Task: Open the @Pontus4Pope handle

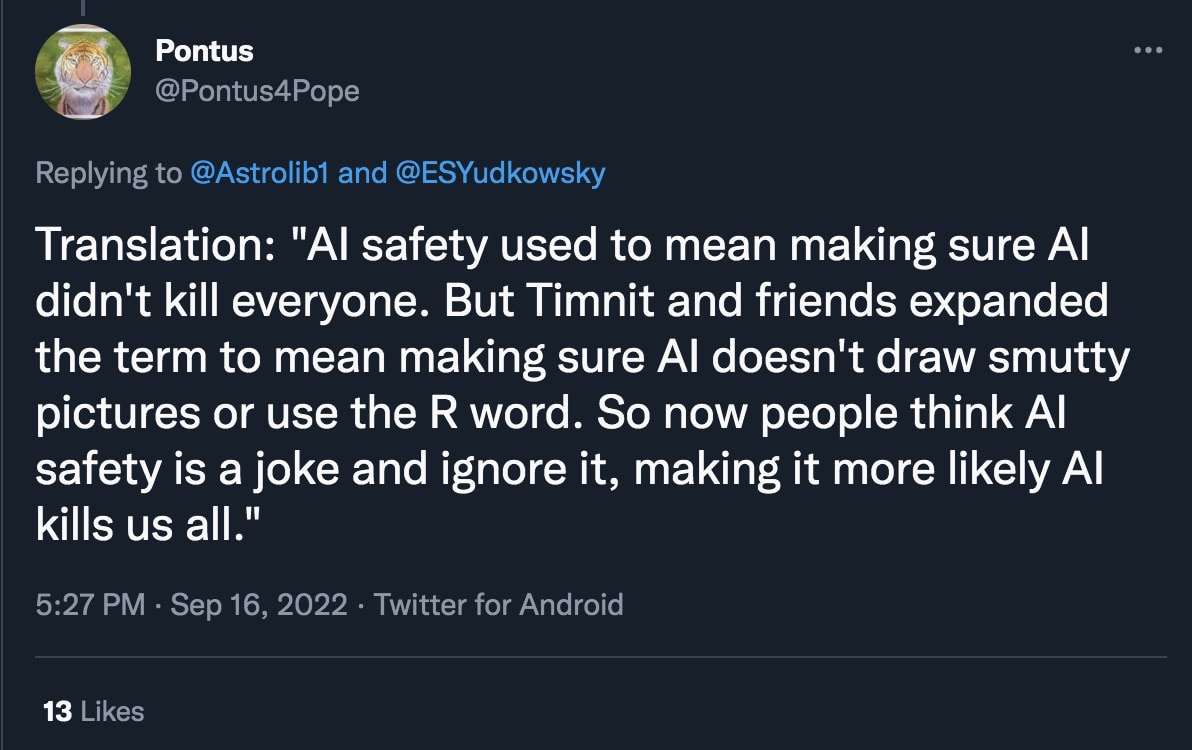Action: pos(257,92)
